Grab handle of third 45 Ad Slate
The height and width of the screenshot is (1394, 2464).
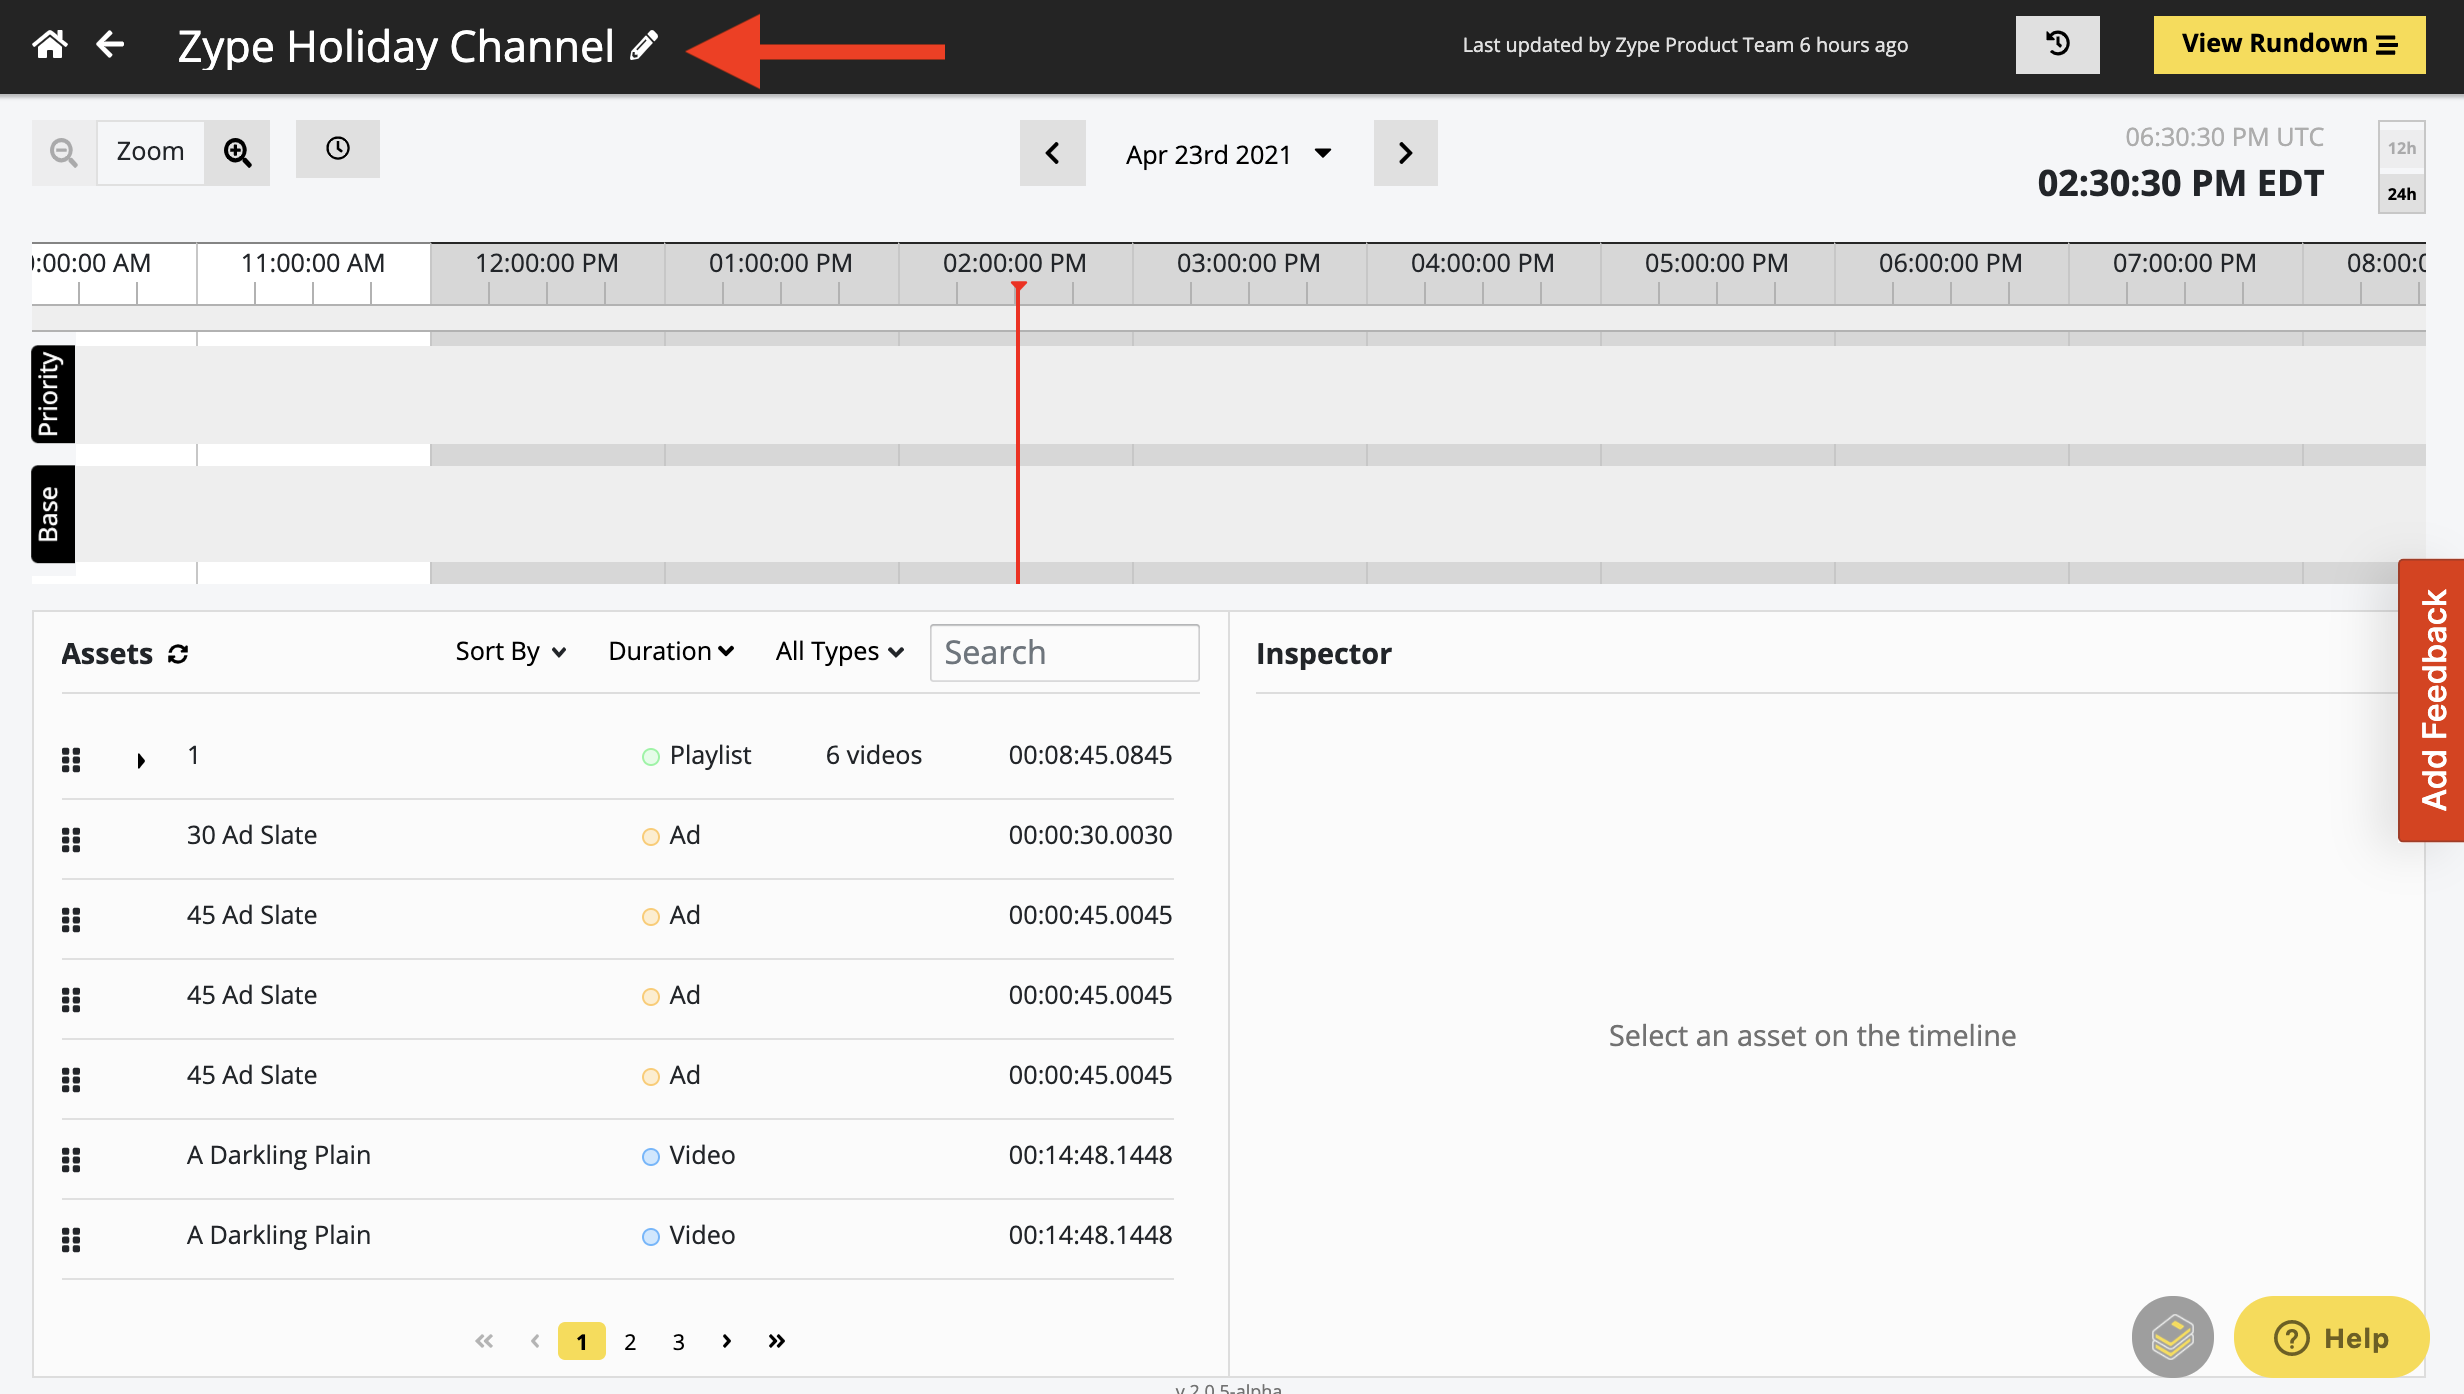tap(71, 1080)
